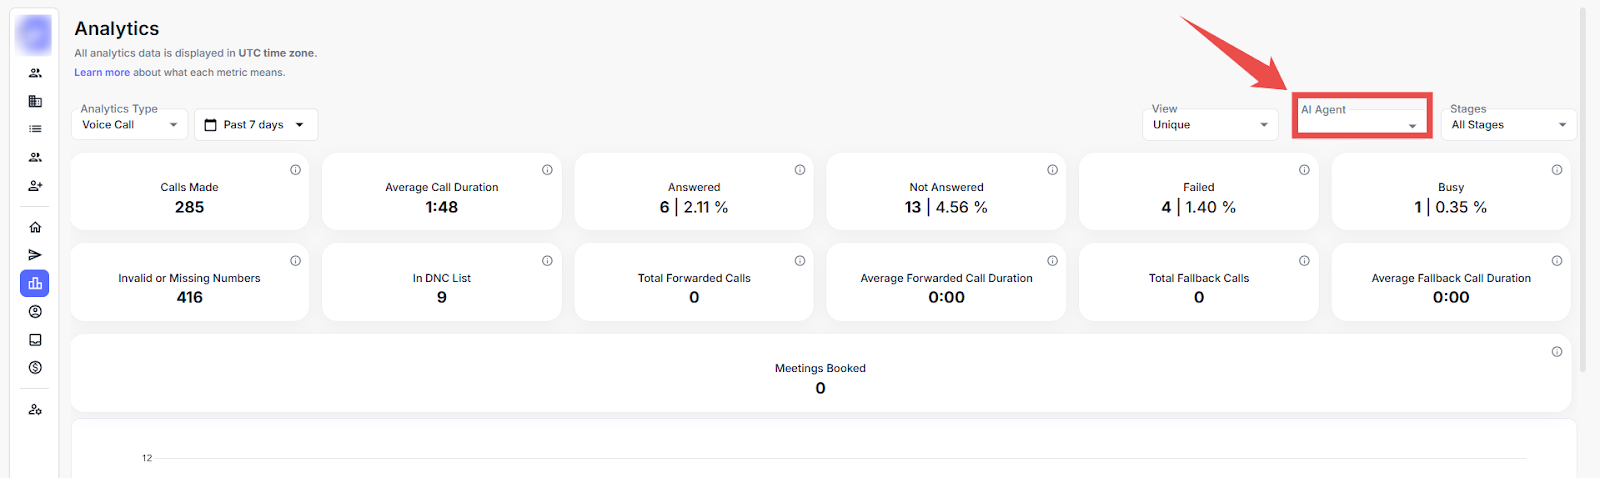Screen dimensions: 1600x478
Task: Open the building company icon in sidebar
Action: [x=35, y=101]
